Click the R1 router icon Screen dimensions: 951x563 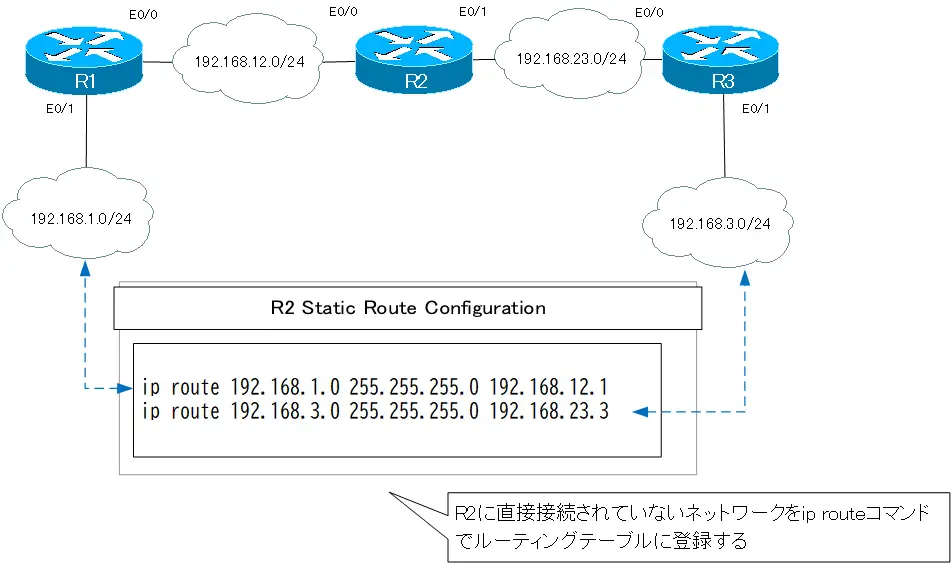click(84, 61)
